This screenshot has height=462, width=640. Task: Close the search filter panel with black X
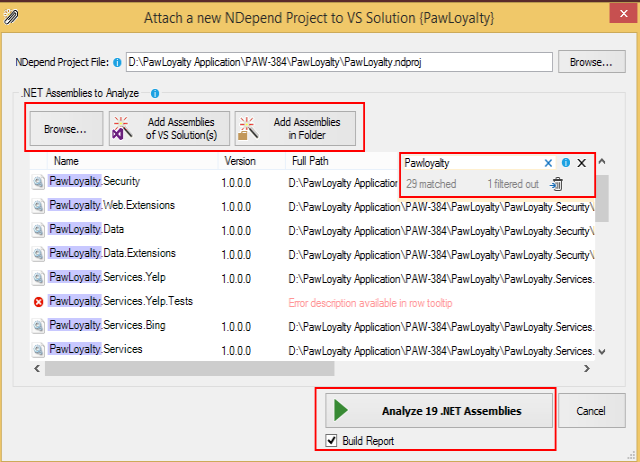pyautogui.click(x=582, y=163)
